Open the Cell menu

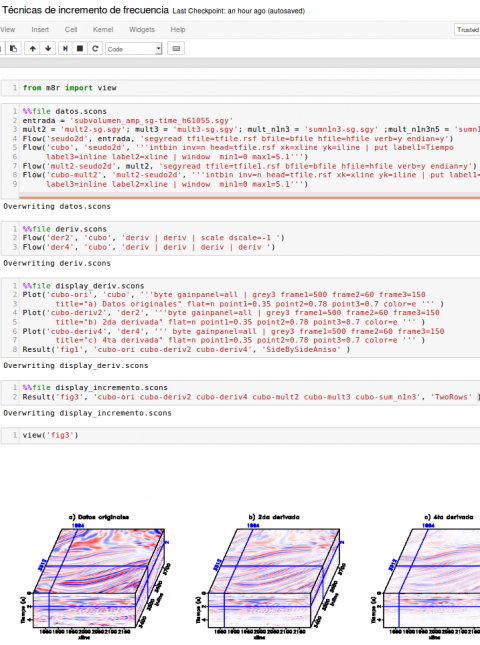click(x=71, y=30)
